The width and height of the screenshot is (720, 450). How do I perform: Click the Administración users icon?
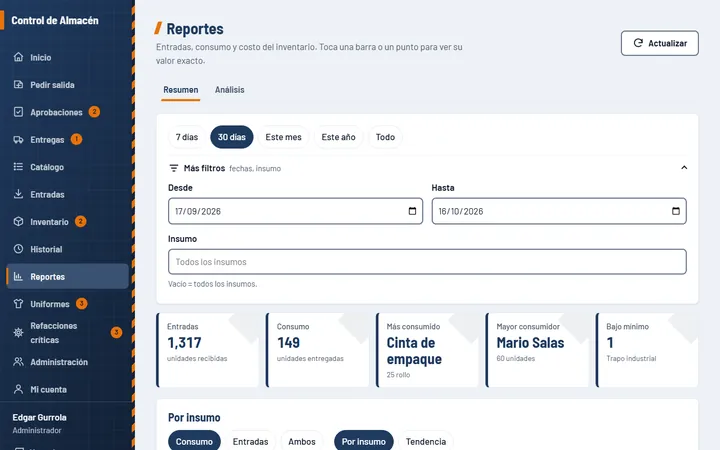pyautogui.click(x=18, y=362)
